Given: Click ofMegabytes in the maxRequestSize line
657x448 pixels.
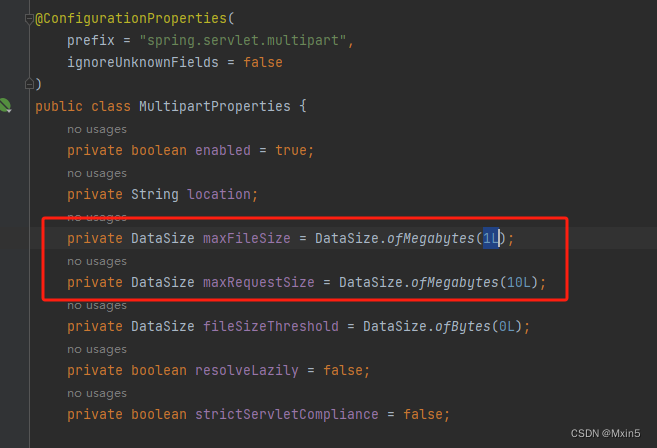Looking at the screenshot, I should click(x=455, y=282).
